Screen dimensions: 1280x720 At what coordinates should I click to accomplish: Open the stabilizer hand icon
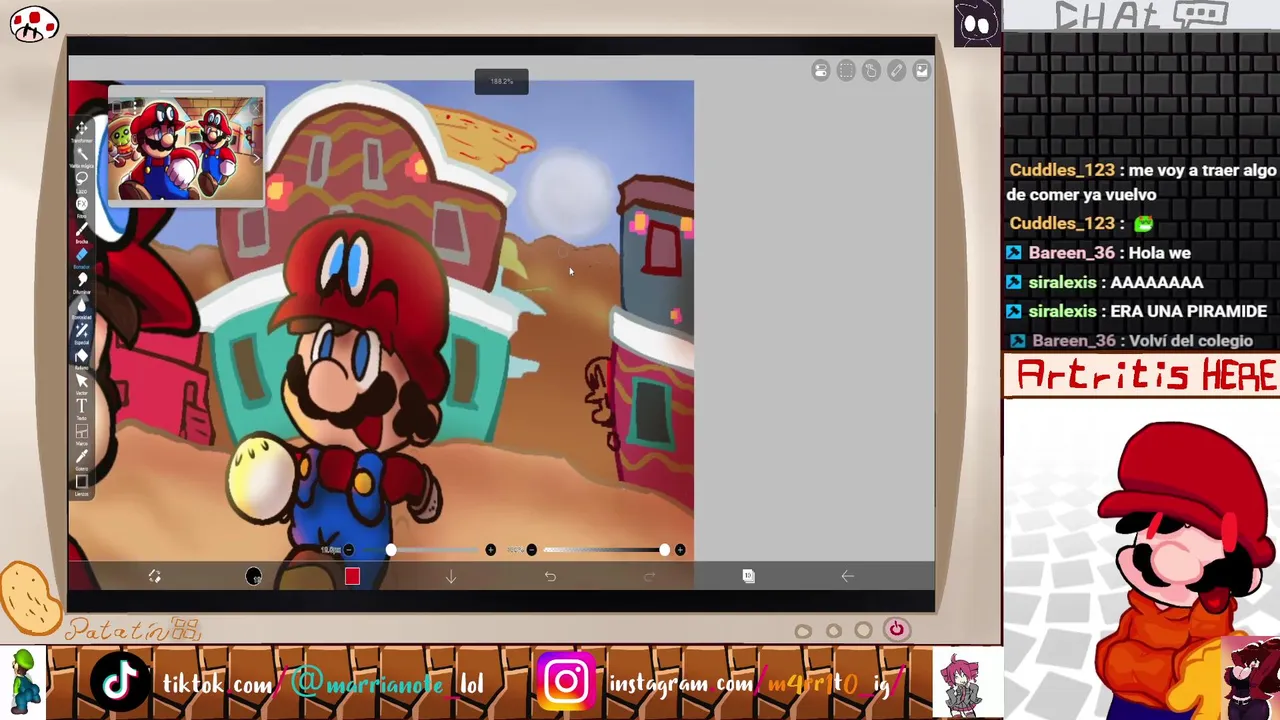pyautogui.click(x=871, y=70)
